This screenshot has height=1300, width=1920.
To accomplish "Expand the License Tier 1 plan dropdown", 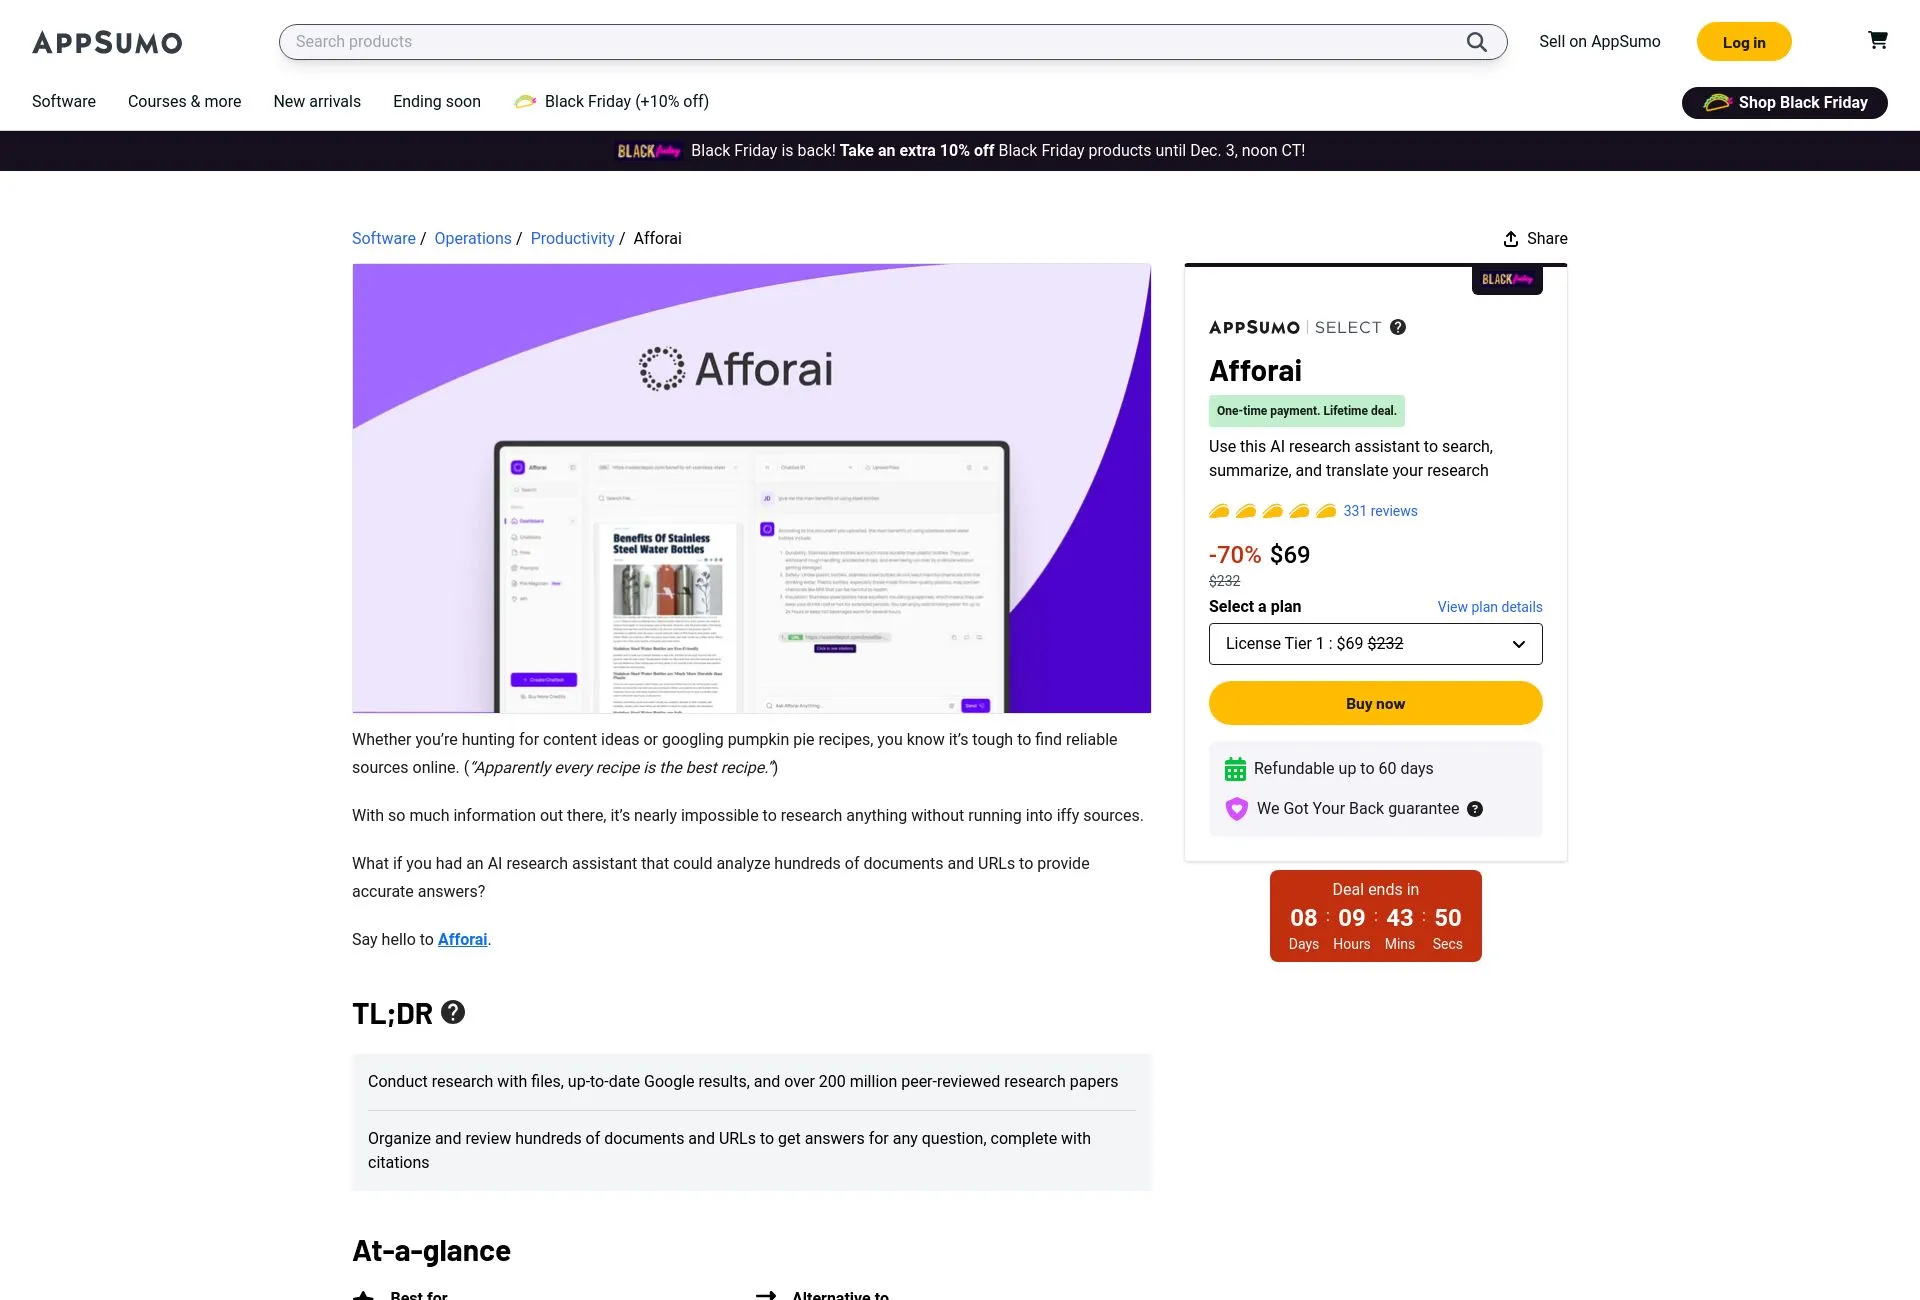I will (x=1375, y=644).
